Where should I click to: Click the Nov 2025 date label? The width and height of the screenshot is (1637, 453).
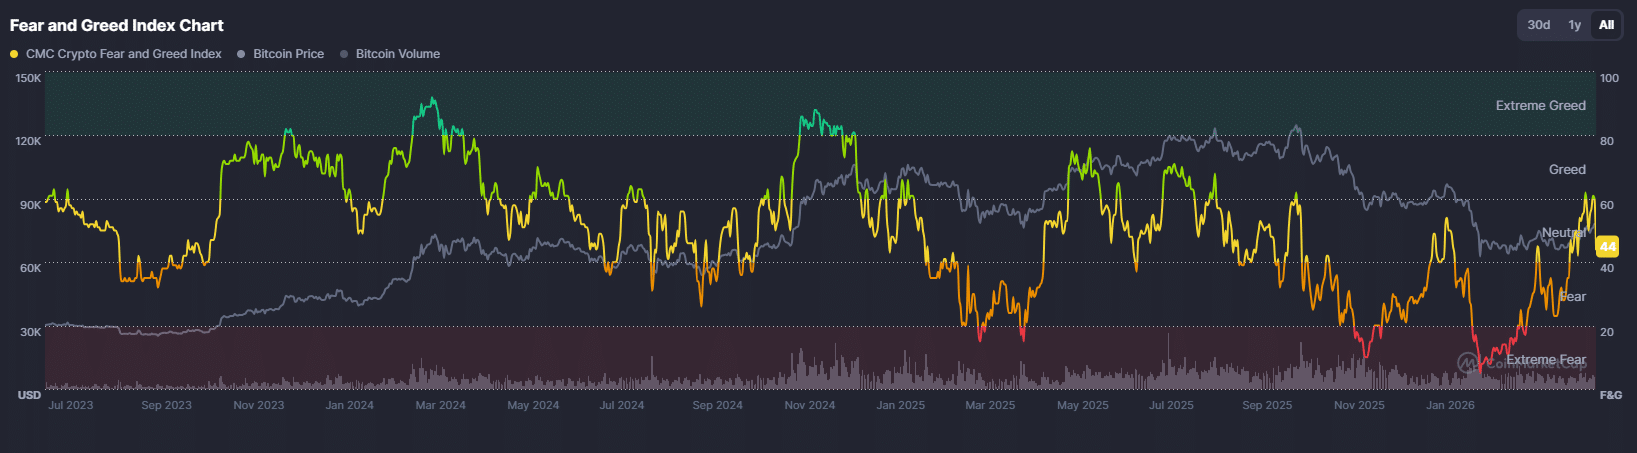point(1359,405)
